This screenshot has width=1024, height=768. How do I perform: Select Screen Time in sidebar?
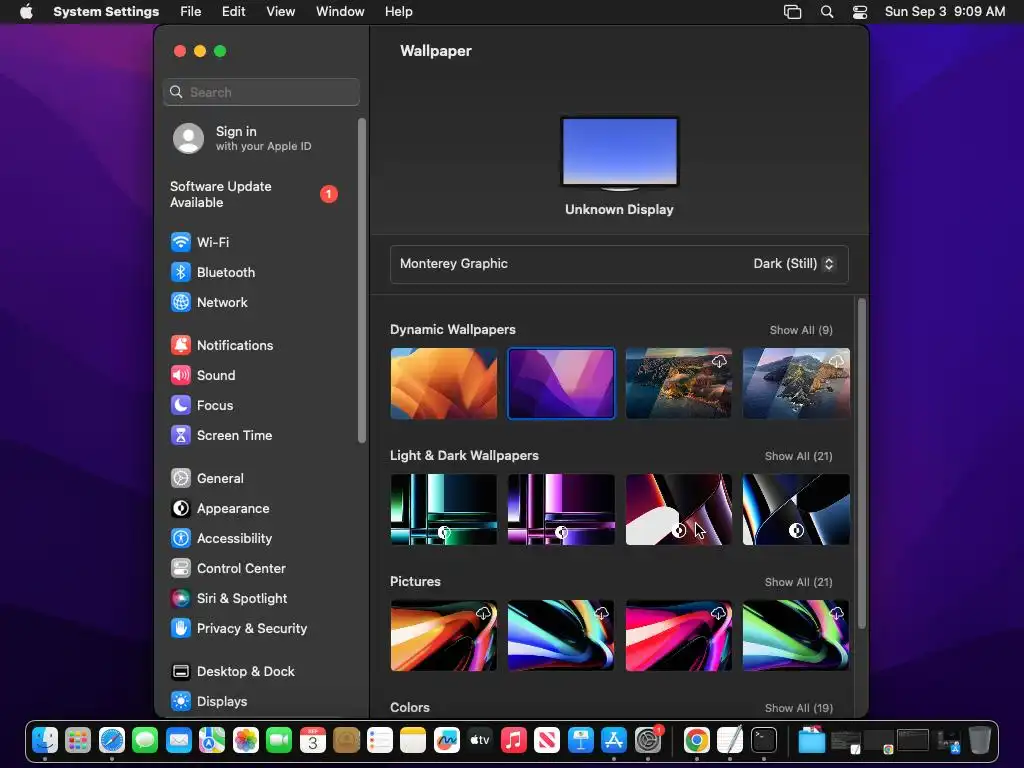point(221,436)
